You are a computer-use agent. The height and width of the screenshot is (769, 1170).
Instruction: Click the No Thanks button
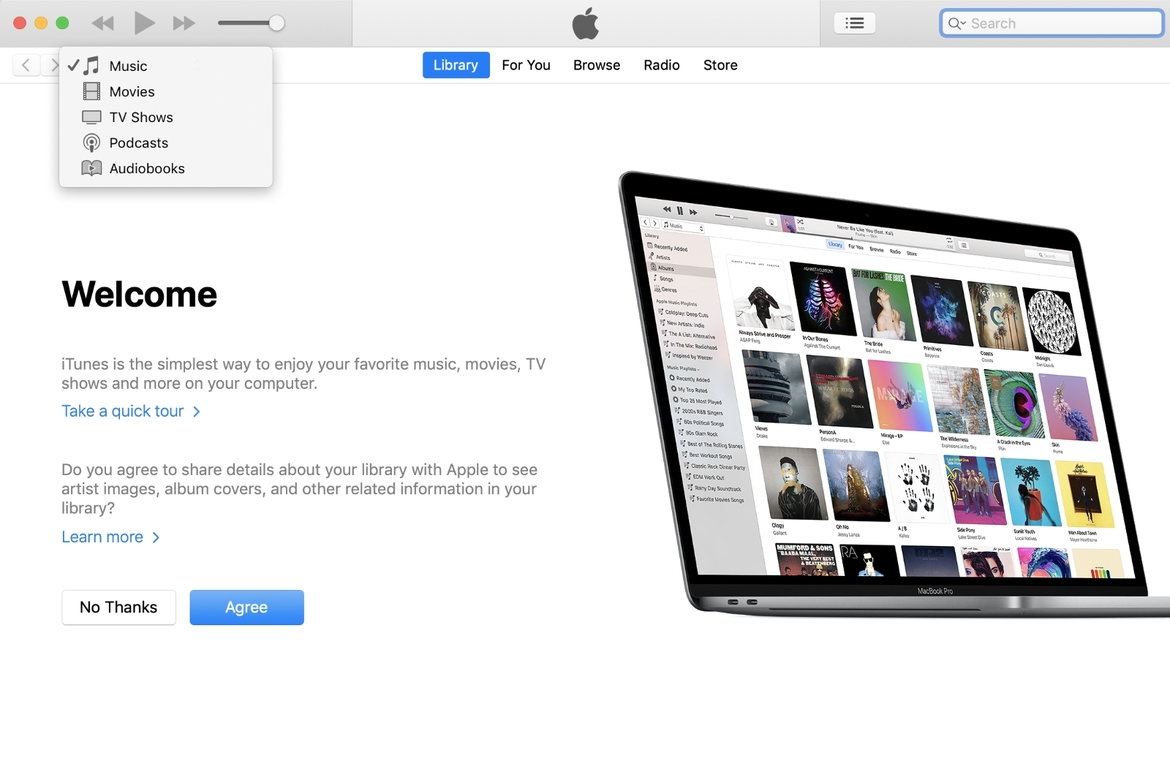pyautogui.click(x=119, y=607)
